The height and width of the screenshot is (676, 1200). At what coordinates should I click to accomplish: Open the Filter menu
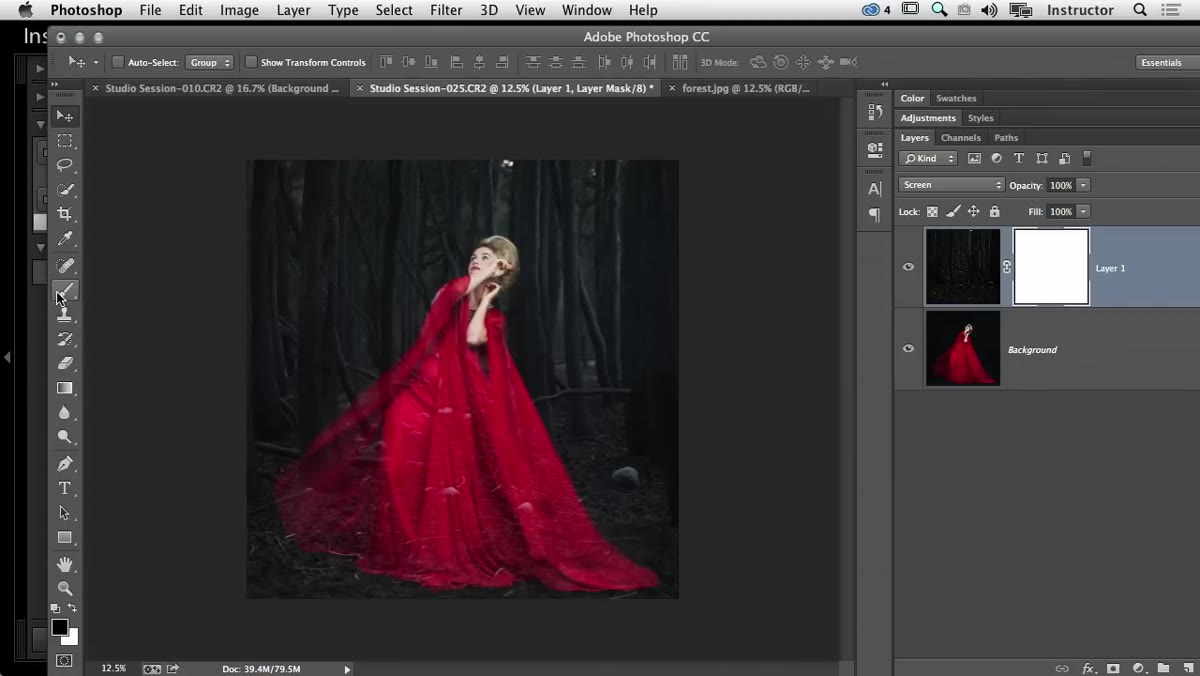click(446, 10)
